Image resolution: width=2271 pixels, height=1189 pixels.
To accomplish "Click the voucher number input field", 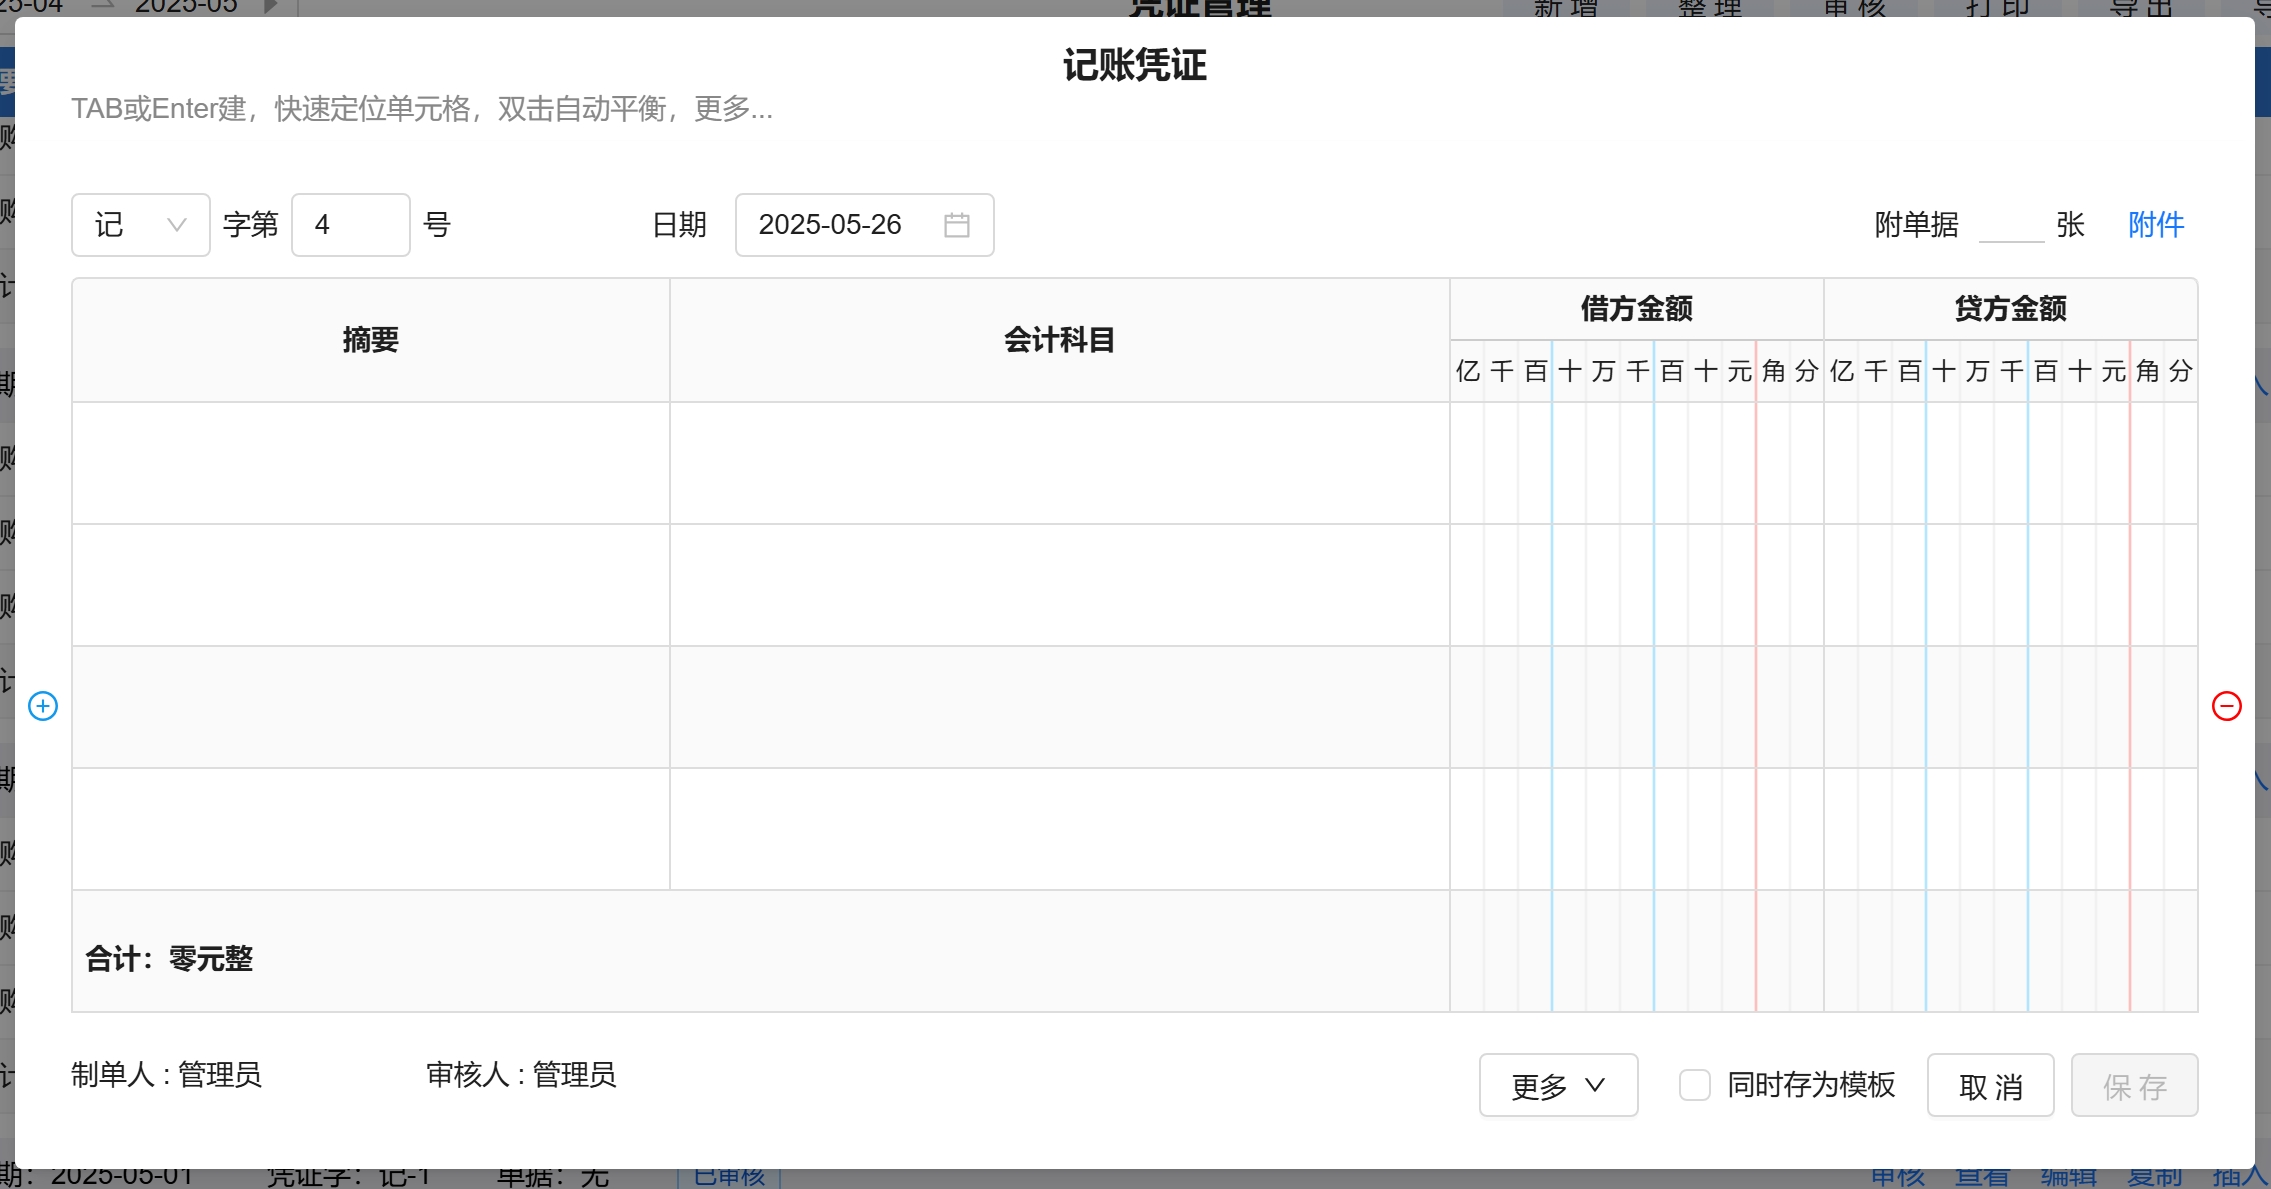I will click(350, 225).
